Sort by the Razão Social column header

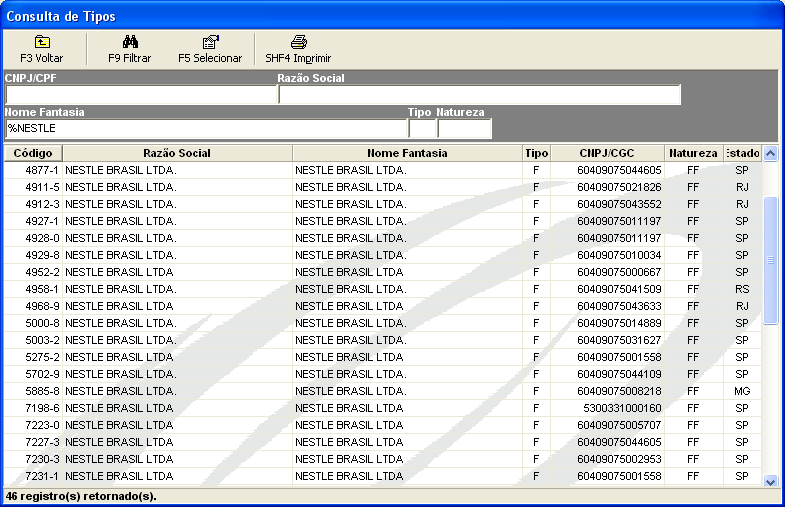(177, 153)
